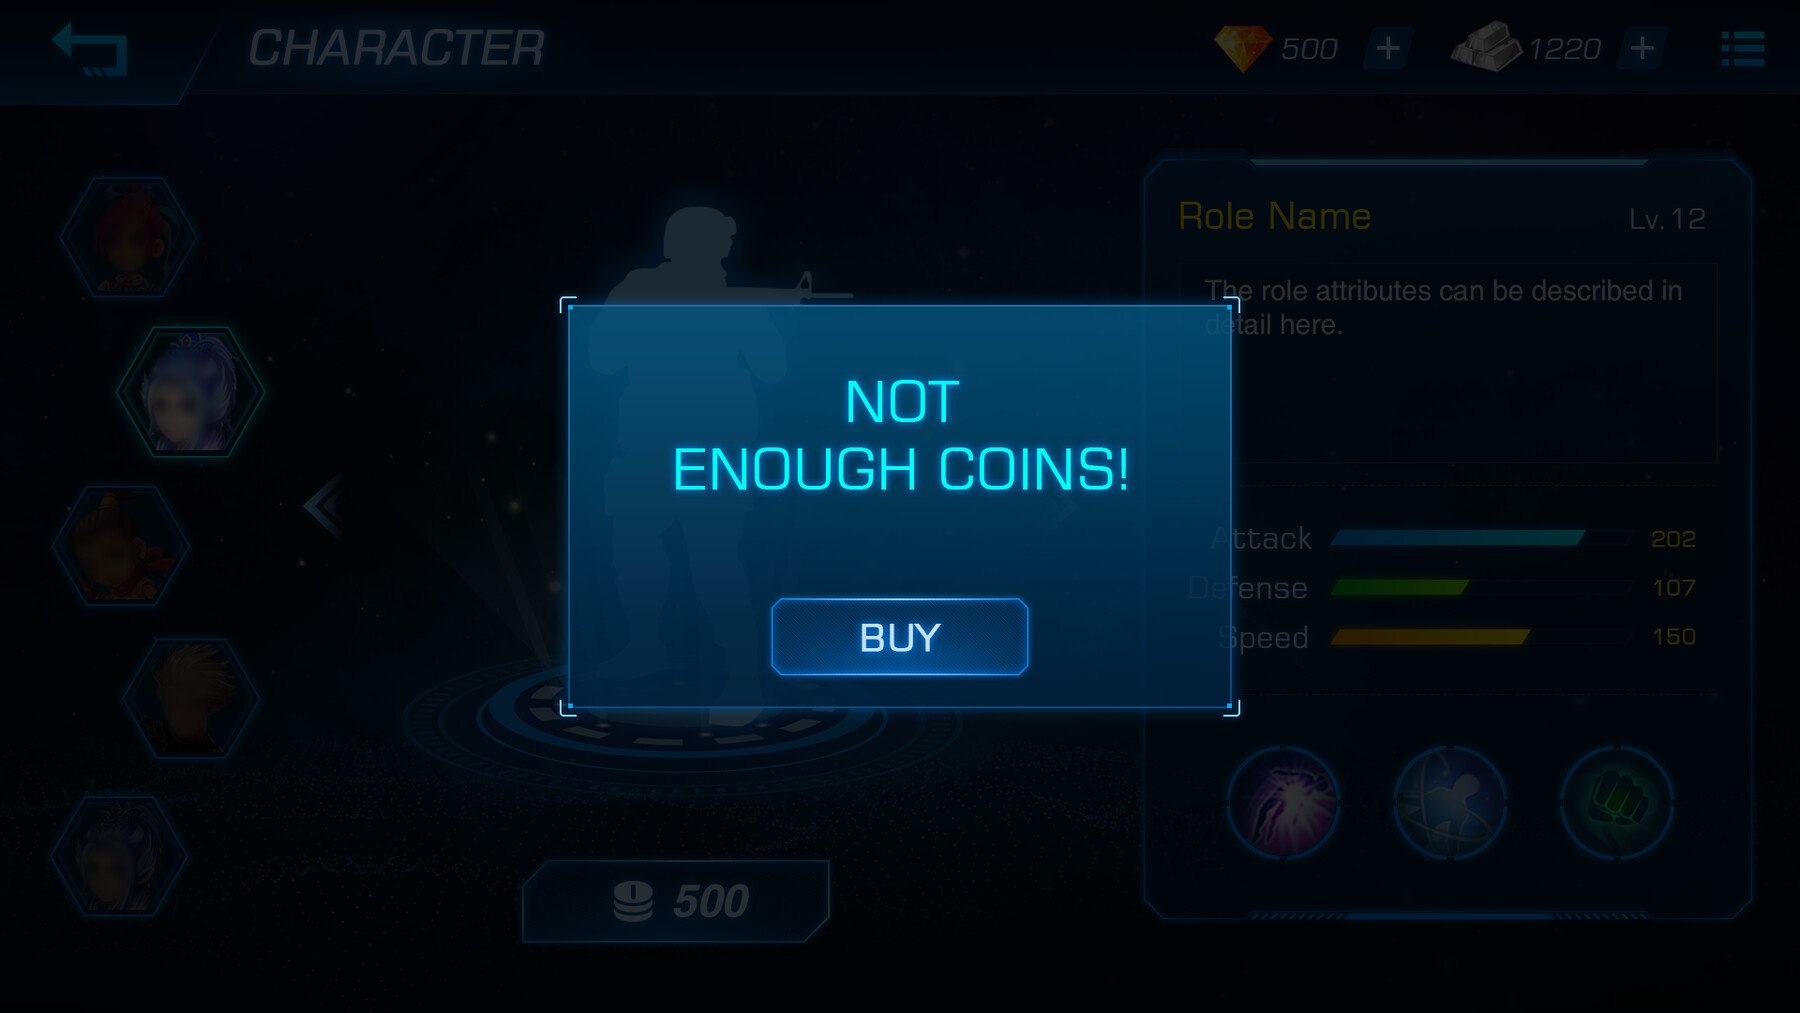This screenshot has width=1800, height=1013.
Task: Click the silver bars currency icon
Action: (1486, 47)
